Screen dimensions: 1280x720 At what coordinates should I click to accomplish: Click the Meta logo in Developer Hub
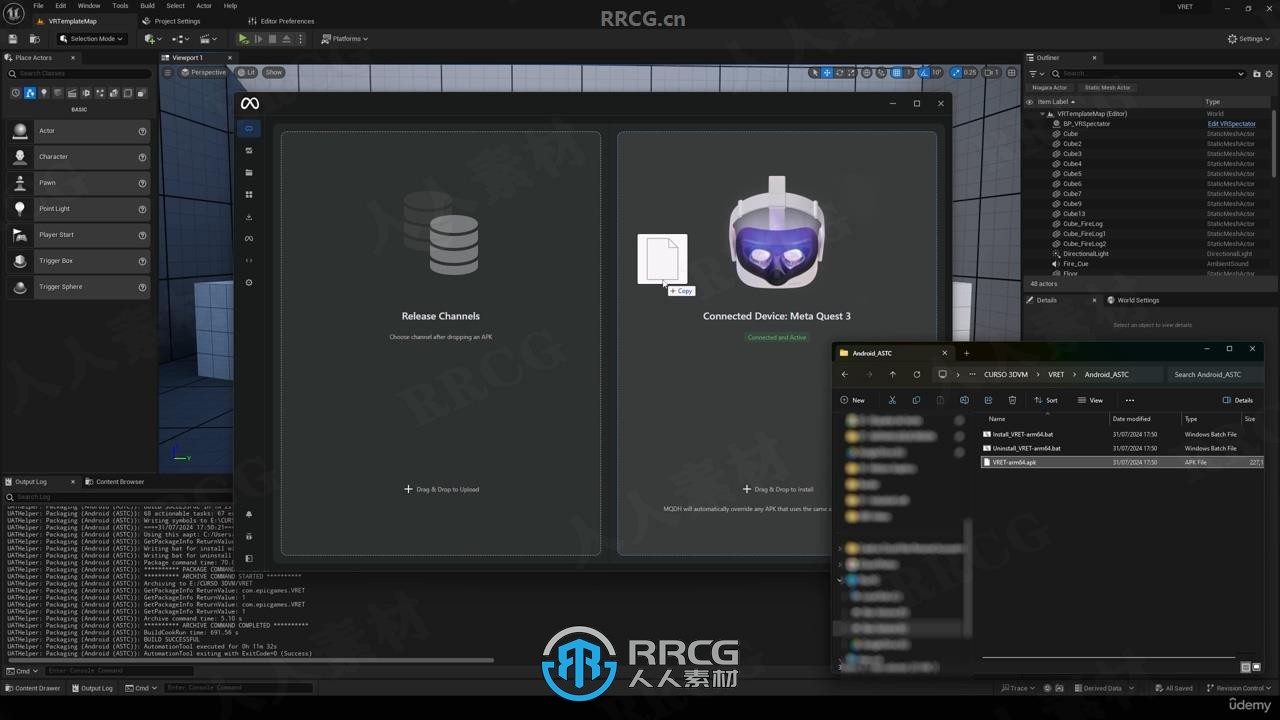click(x=250, y=104)
